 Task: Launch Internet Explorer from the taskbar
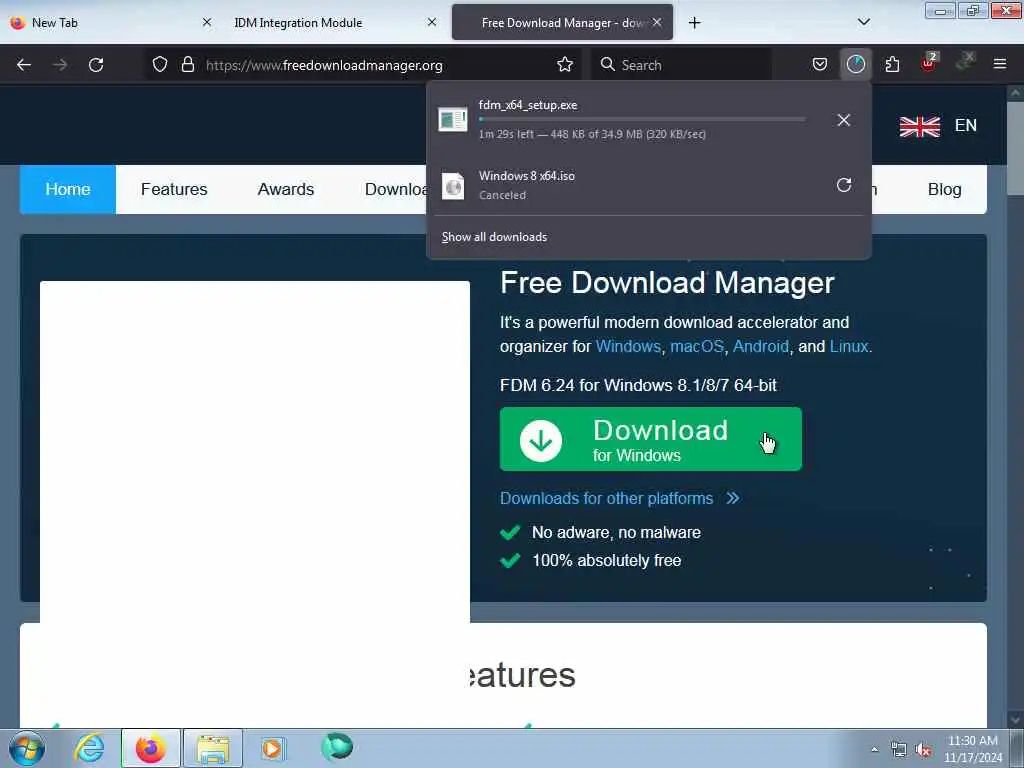(x=89, y=748)
